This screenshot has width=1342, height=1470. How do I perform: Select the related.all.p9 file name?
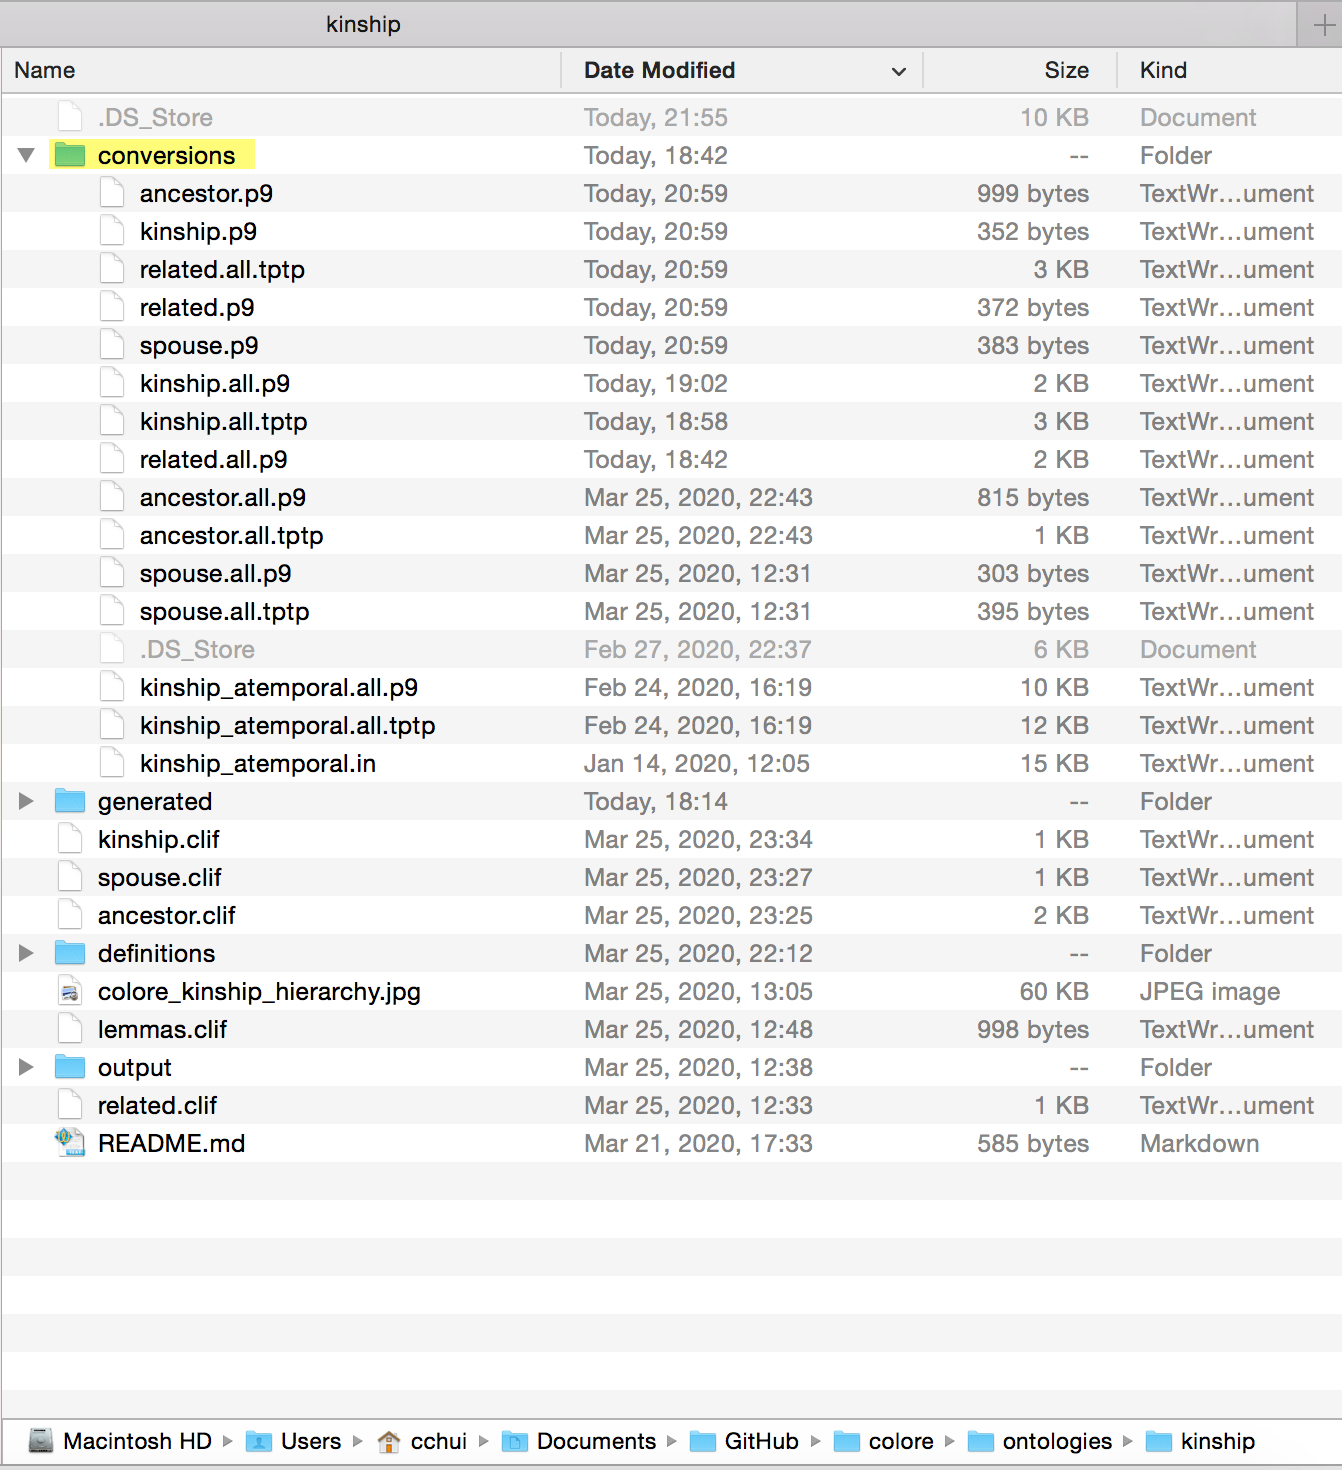pos(213,459)
